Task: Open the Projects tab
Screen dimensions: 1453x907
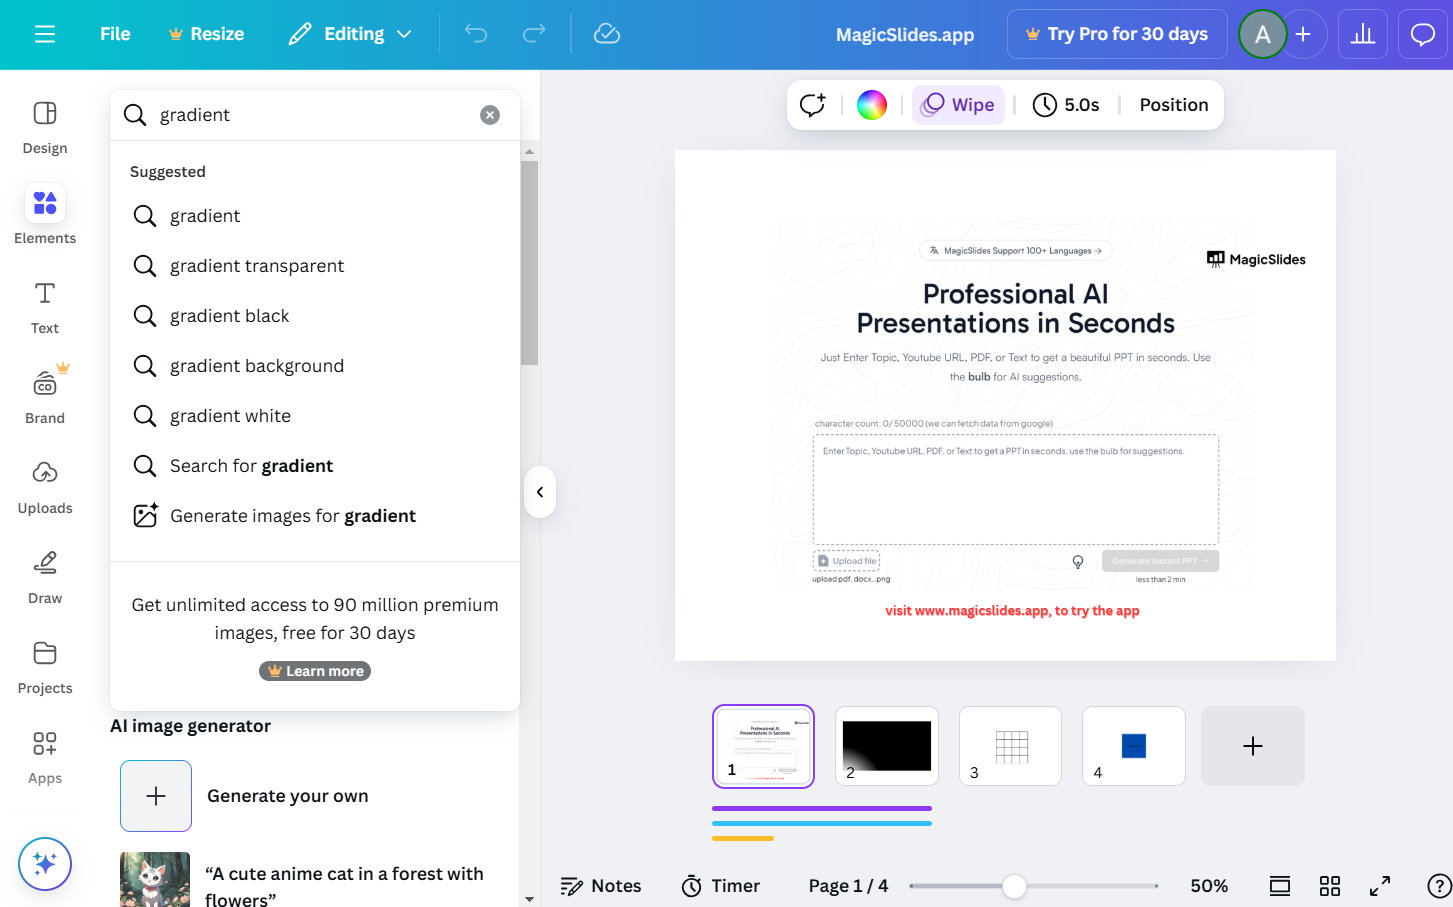Action: pyautogui.click(x=45, y=667)
